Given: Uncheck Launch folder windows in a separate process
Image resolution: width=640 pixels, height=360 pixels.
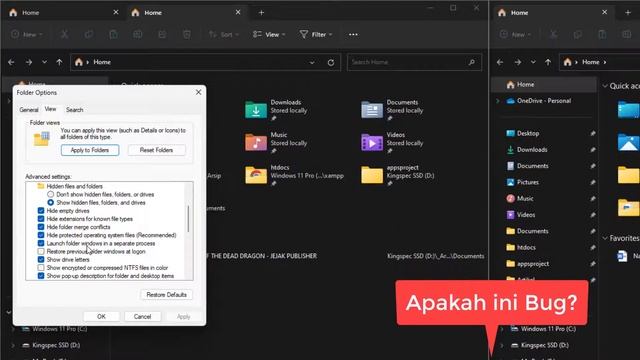Looking at the screenshot, I should point(41,243).
